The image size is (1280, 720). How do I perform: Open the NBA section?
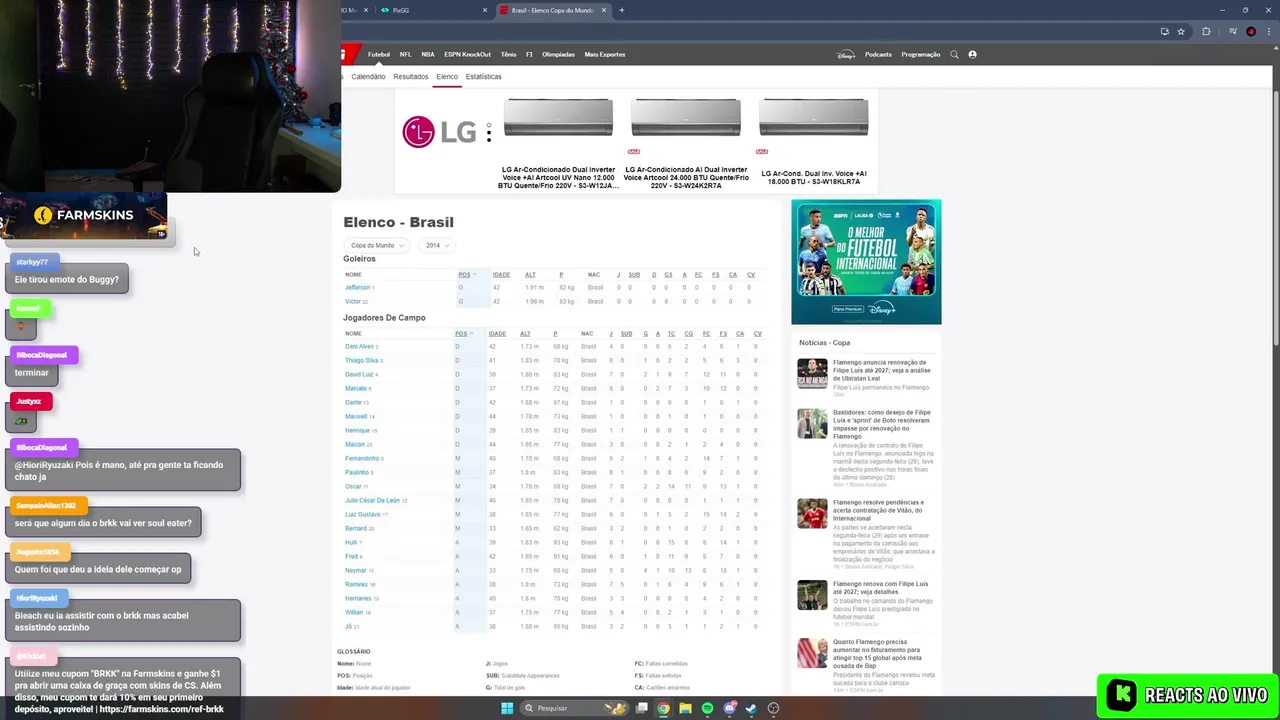coord(428,54)
